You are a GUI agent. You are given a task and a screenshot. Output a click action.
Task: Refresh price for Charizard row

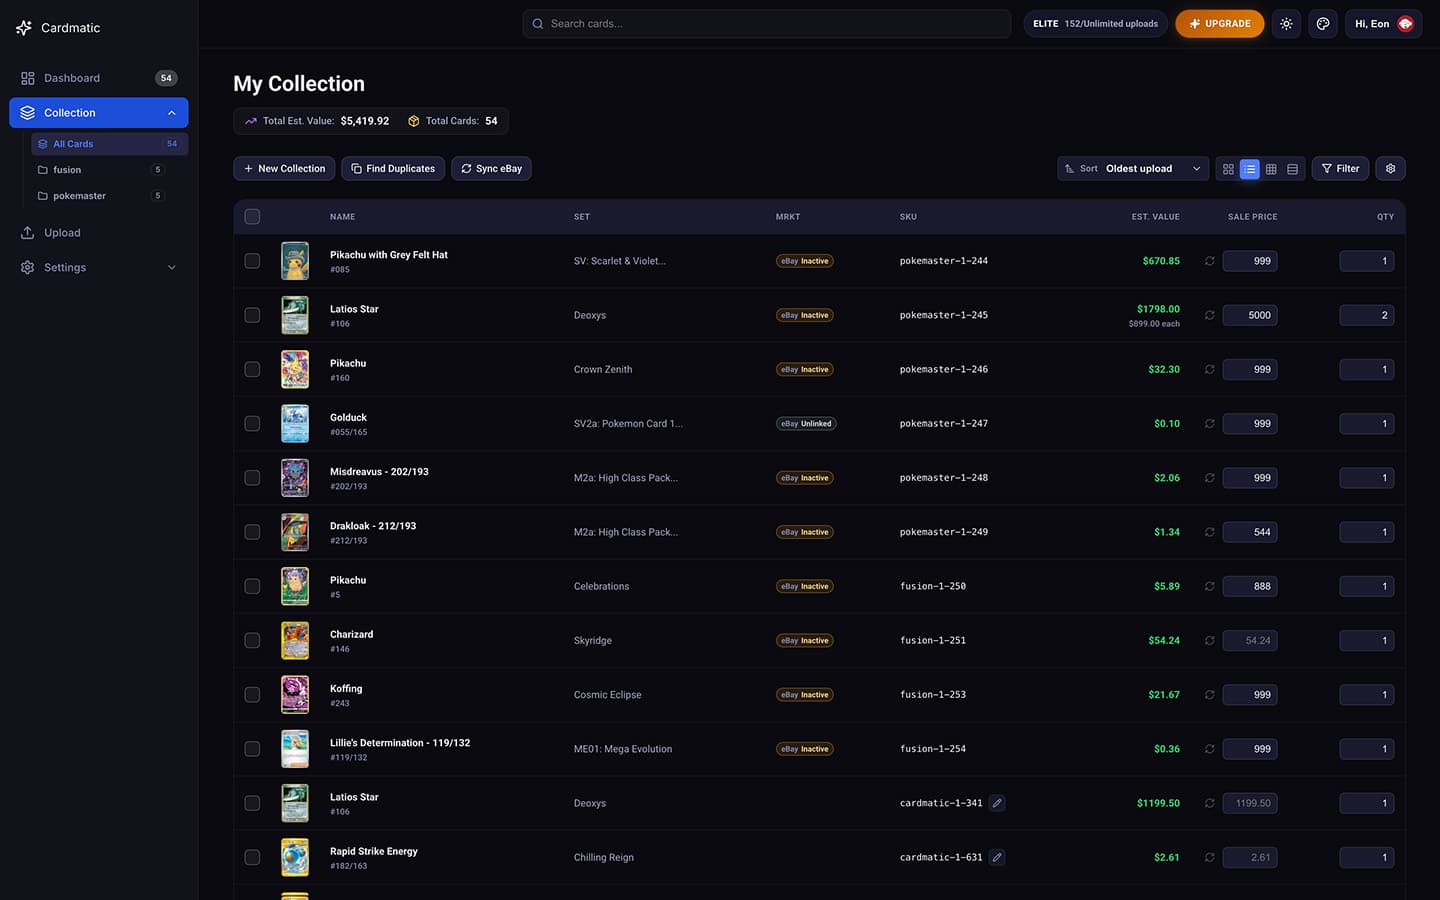pyautogui.click(x=1209, y=641)
